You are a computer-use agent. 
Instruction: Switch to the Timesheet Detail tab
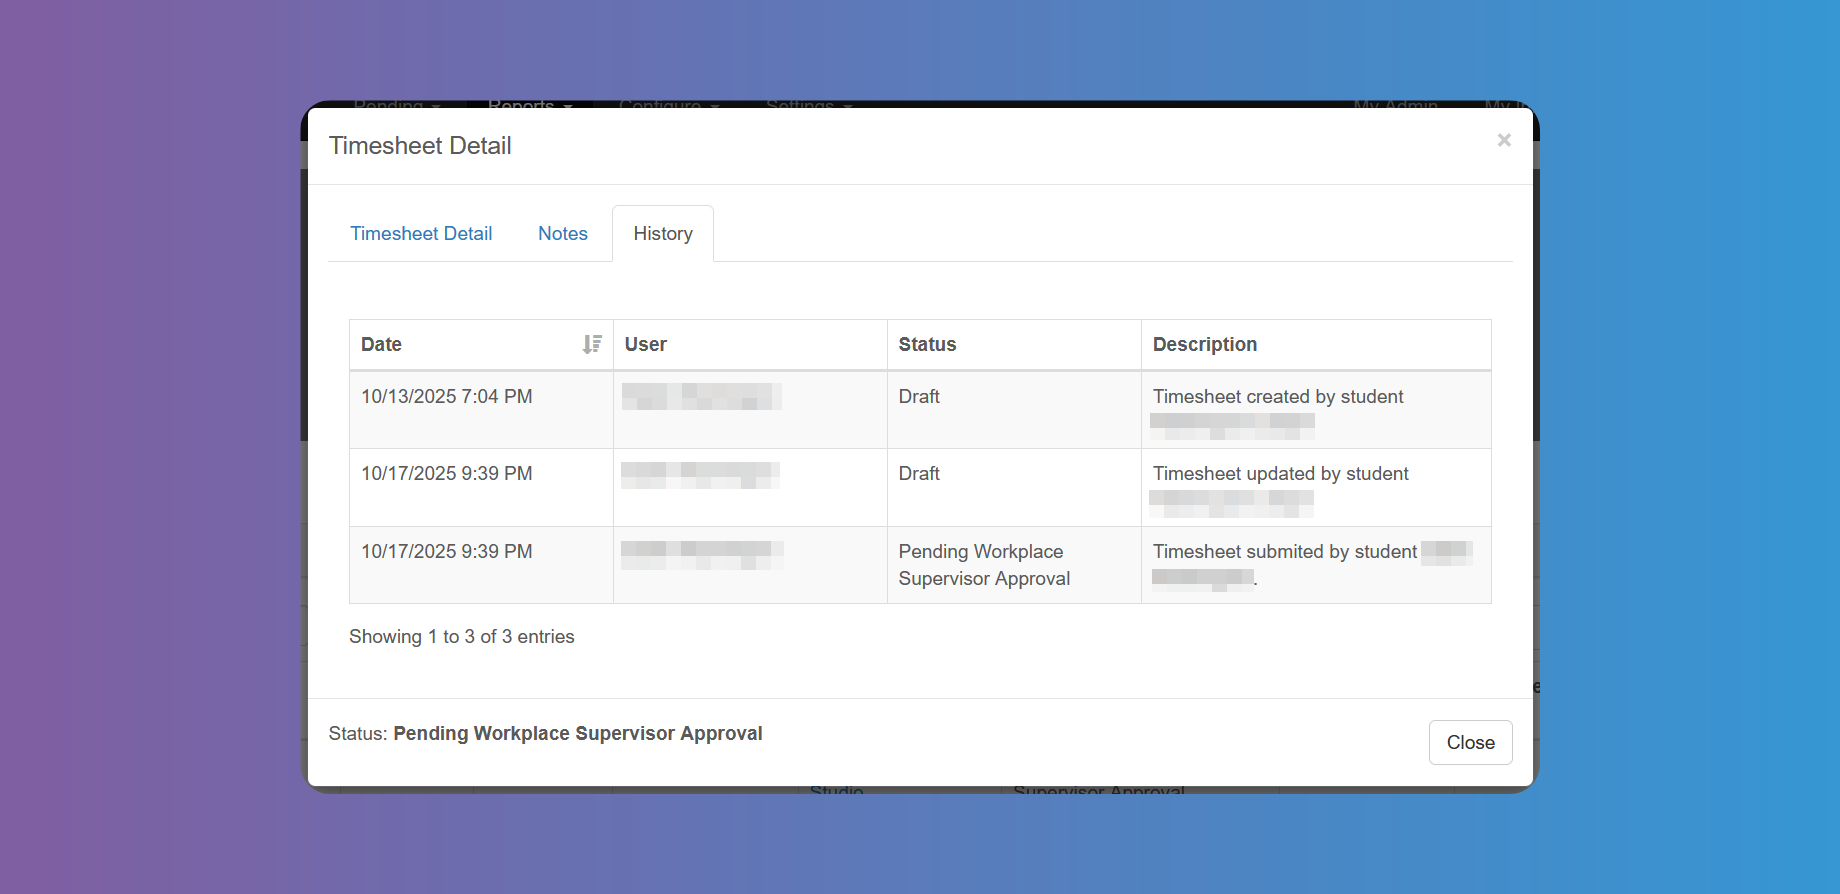click(x=421, y=233)
